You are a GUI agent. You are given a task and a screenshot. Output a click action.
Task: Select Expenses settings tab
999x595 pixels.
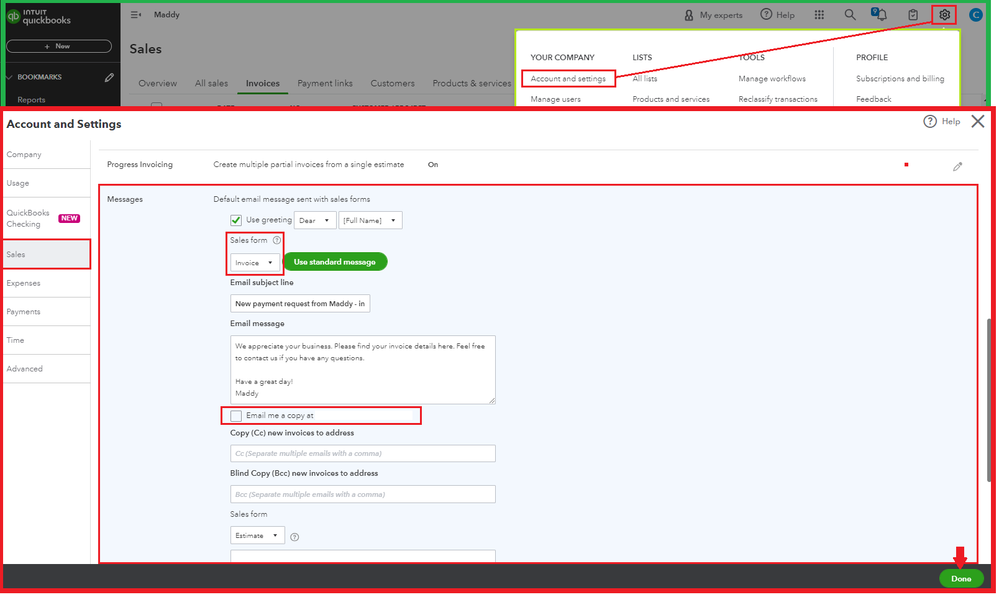[x=46, y=283]
